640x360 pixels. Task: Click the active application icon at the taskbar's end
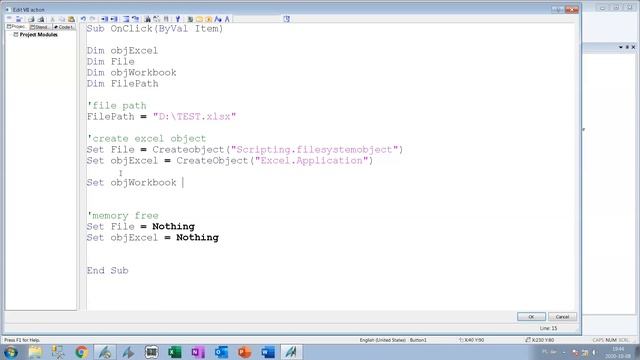click(291, 352)
